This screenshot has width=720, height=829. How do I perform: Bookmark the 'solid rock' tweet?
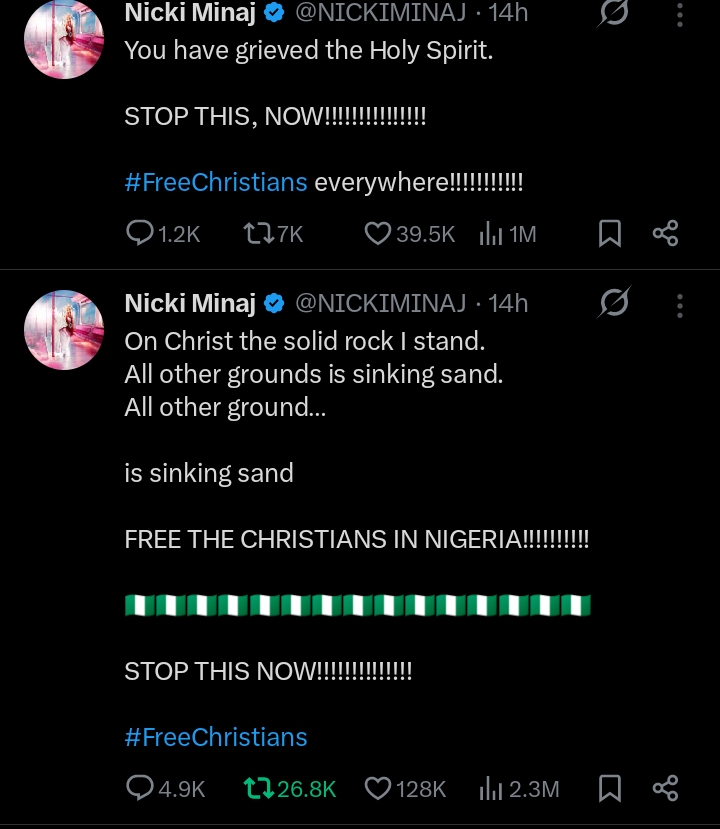(610, 789)
